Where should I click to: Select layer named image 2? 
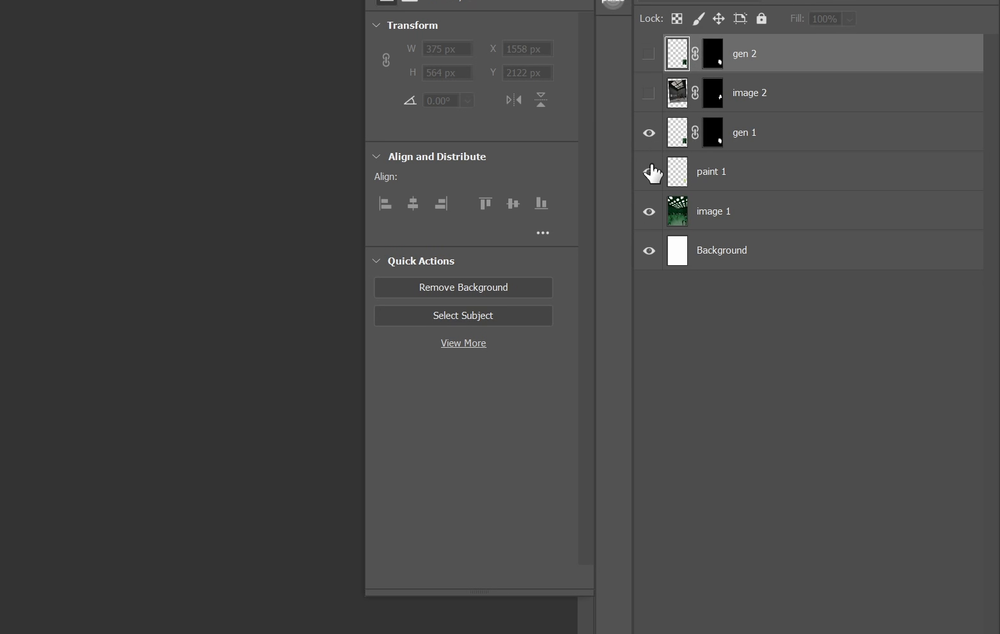(749, 93)
